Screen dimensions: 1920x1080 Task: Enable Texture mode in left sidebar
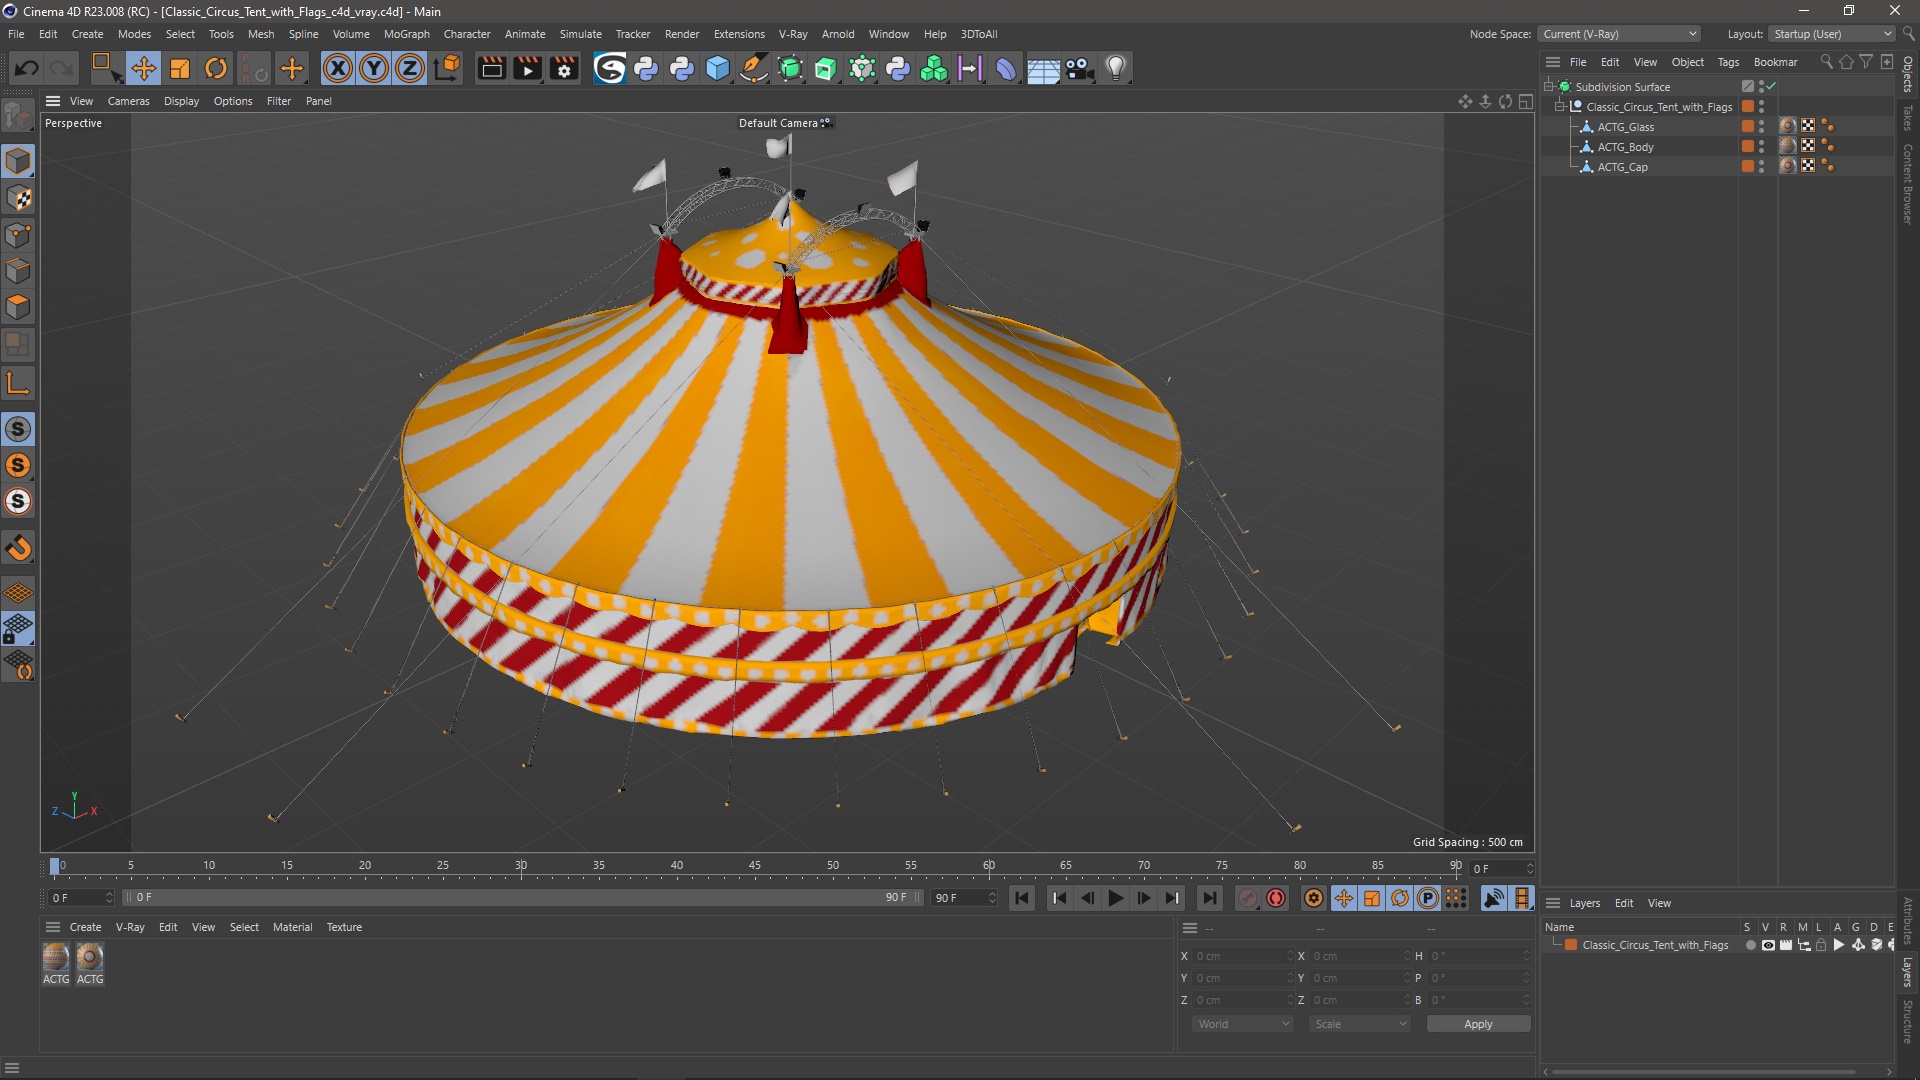click(x=18, y=198)
